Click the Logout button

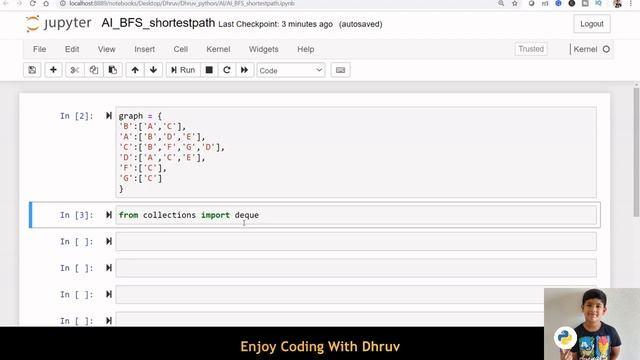(x=592, y=24)
